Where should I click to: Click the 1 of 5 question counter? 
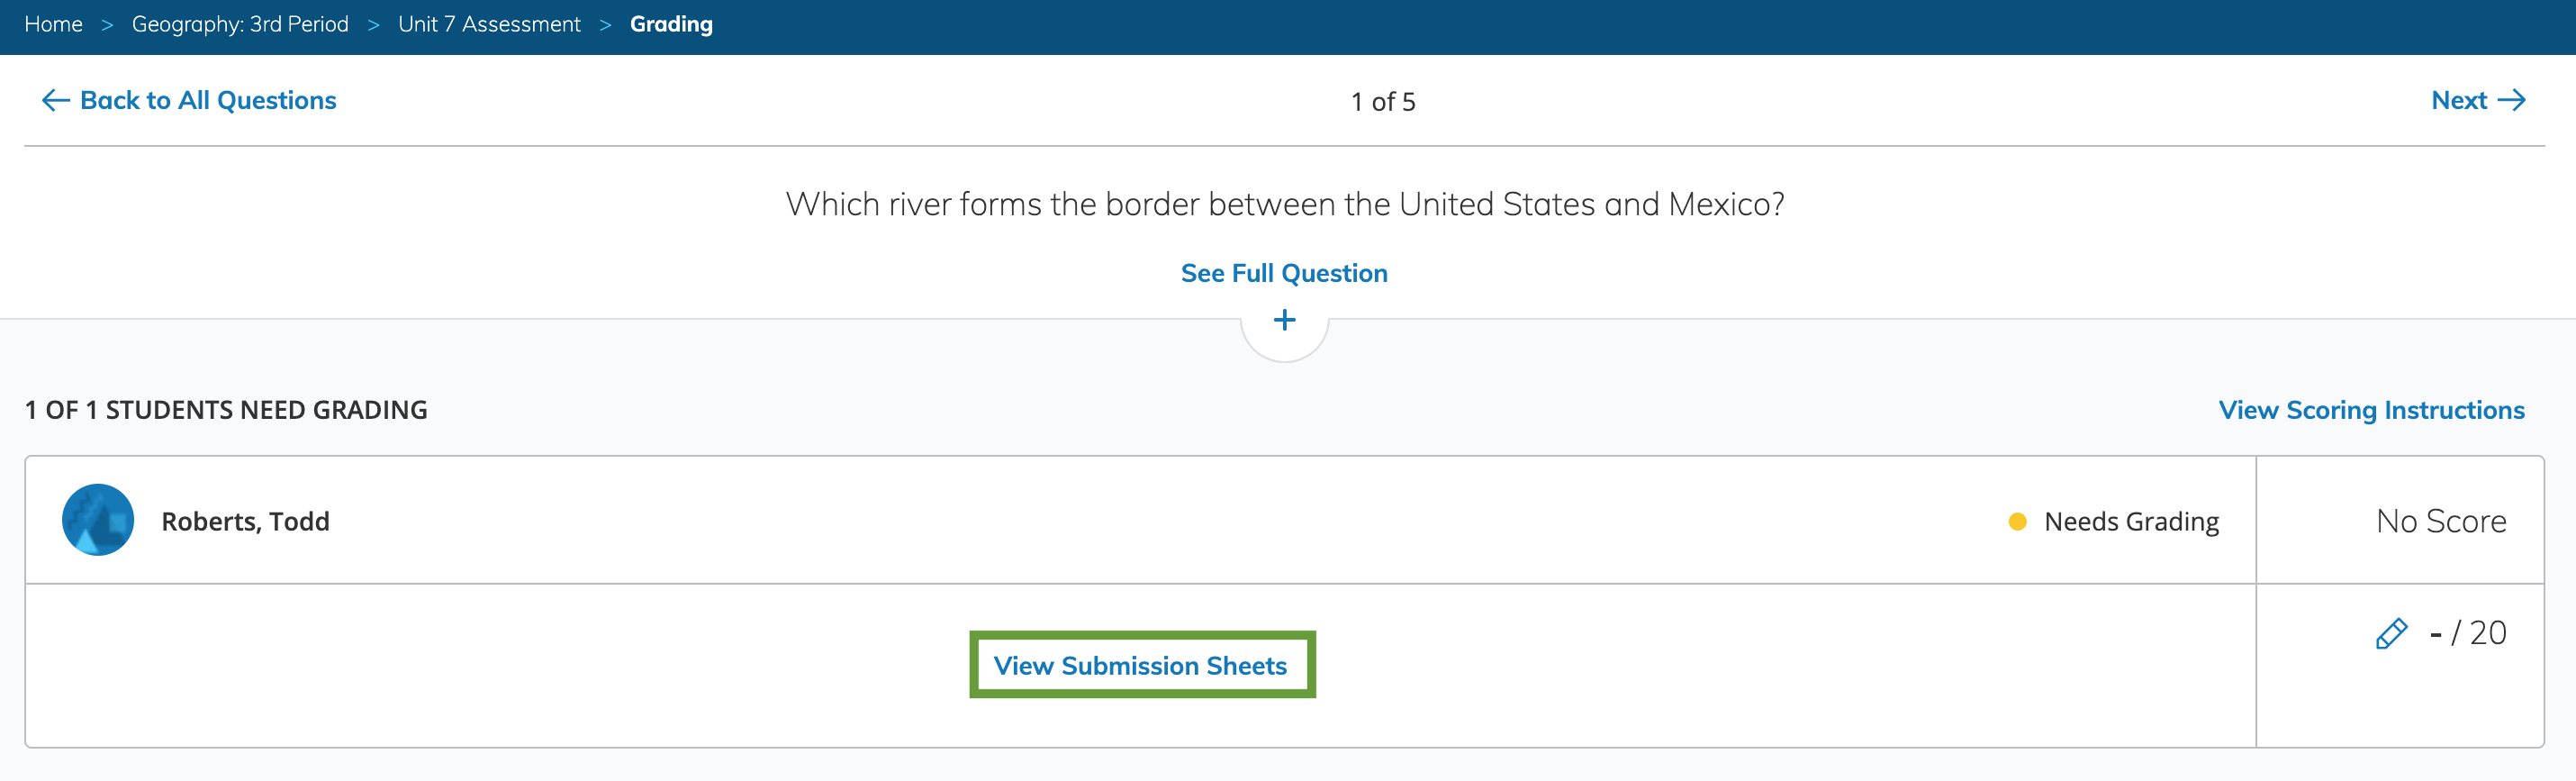click(1383, 102)
